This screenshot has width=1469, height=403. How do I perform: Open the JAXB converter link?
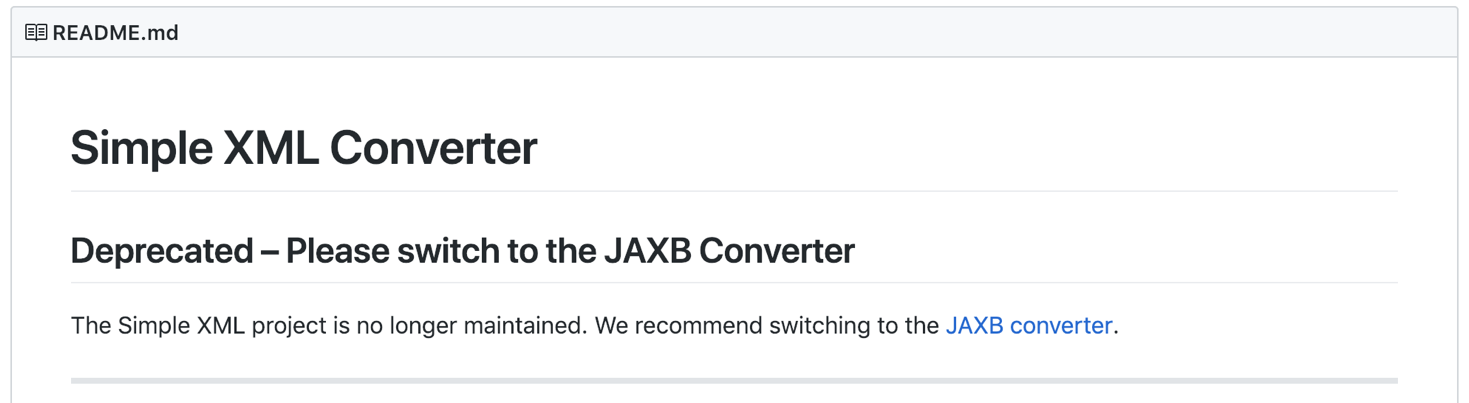click(1028, 326)
